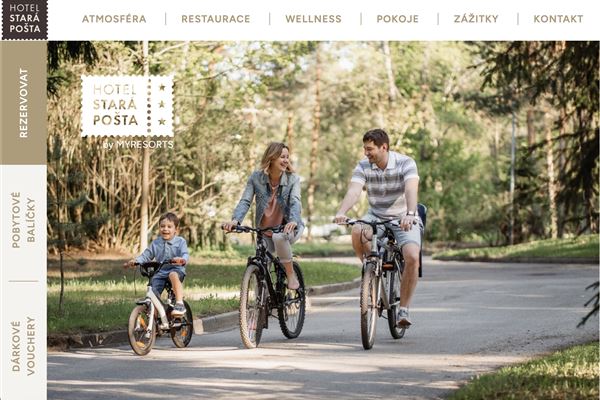Open the Restaurace menu item
Screen dimensions: 600x400
pyautogui.click(x=215, y=19)
